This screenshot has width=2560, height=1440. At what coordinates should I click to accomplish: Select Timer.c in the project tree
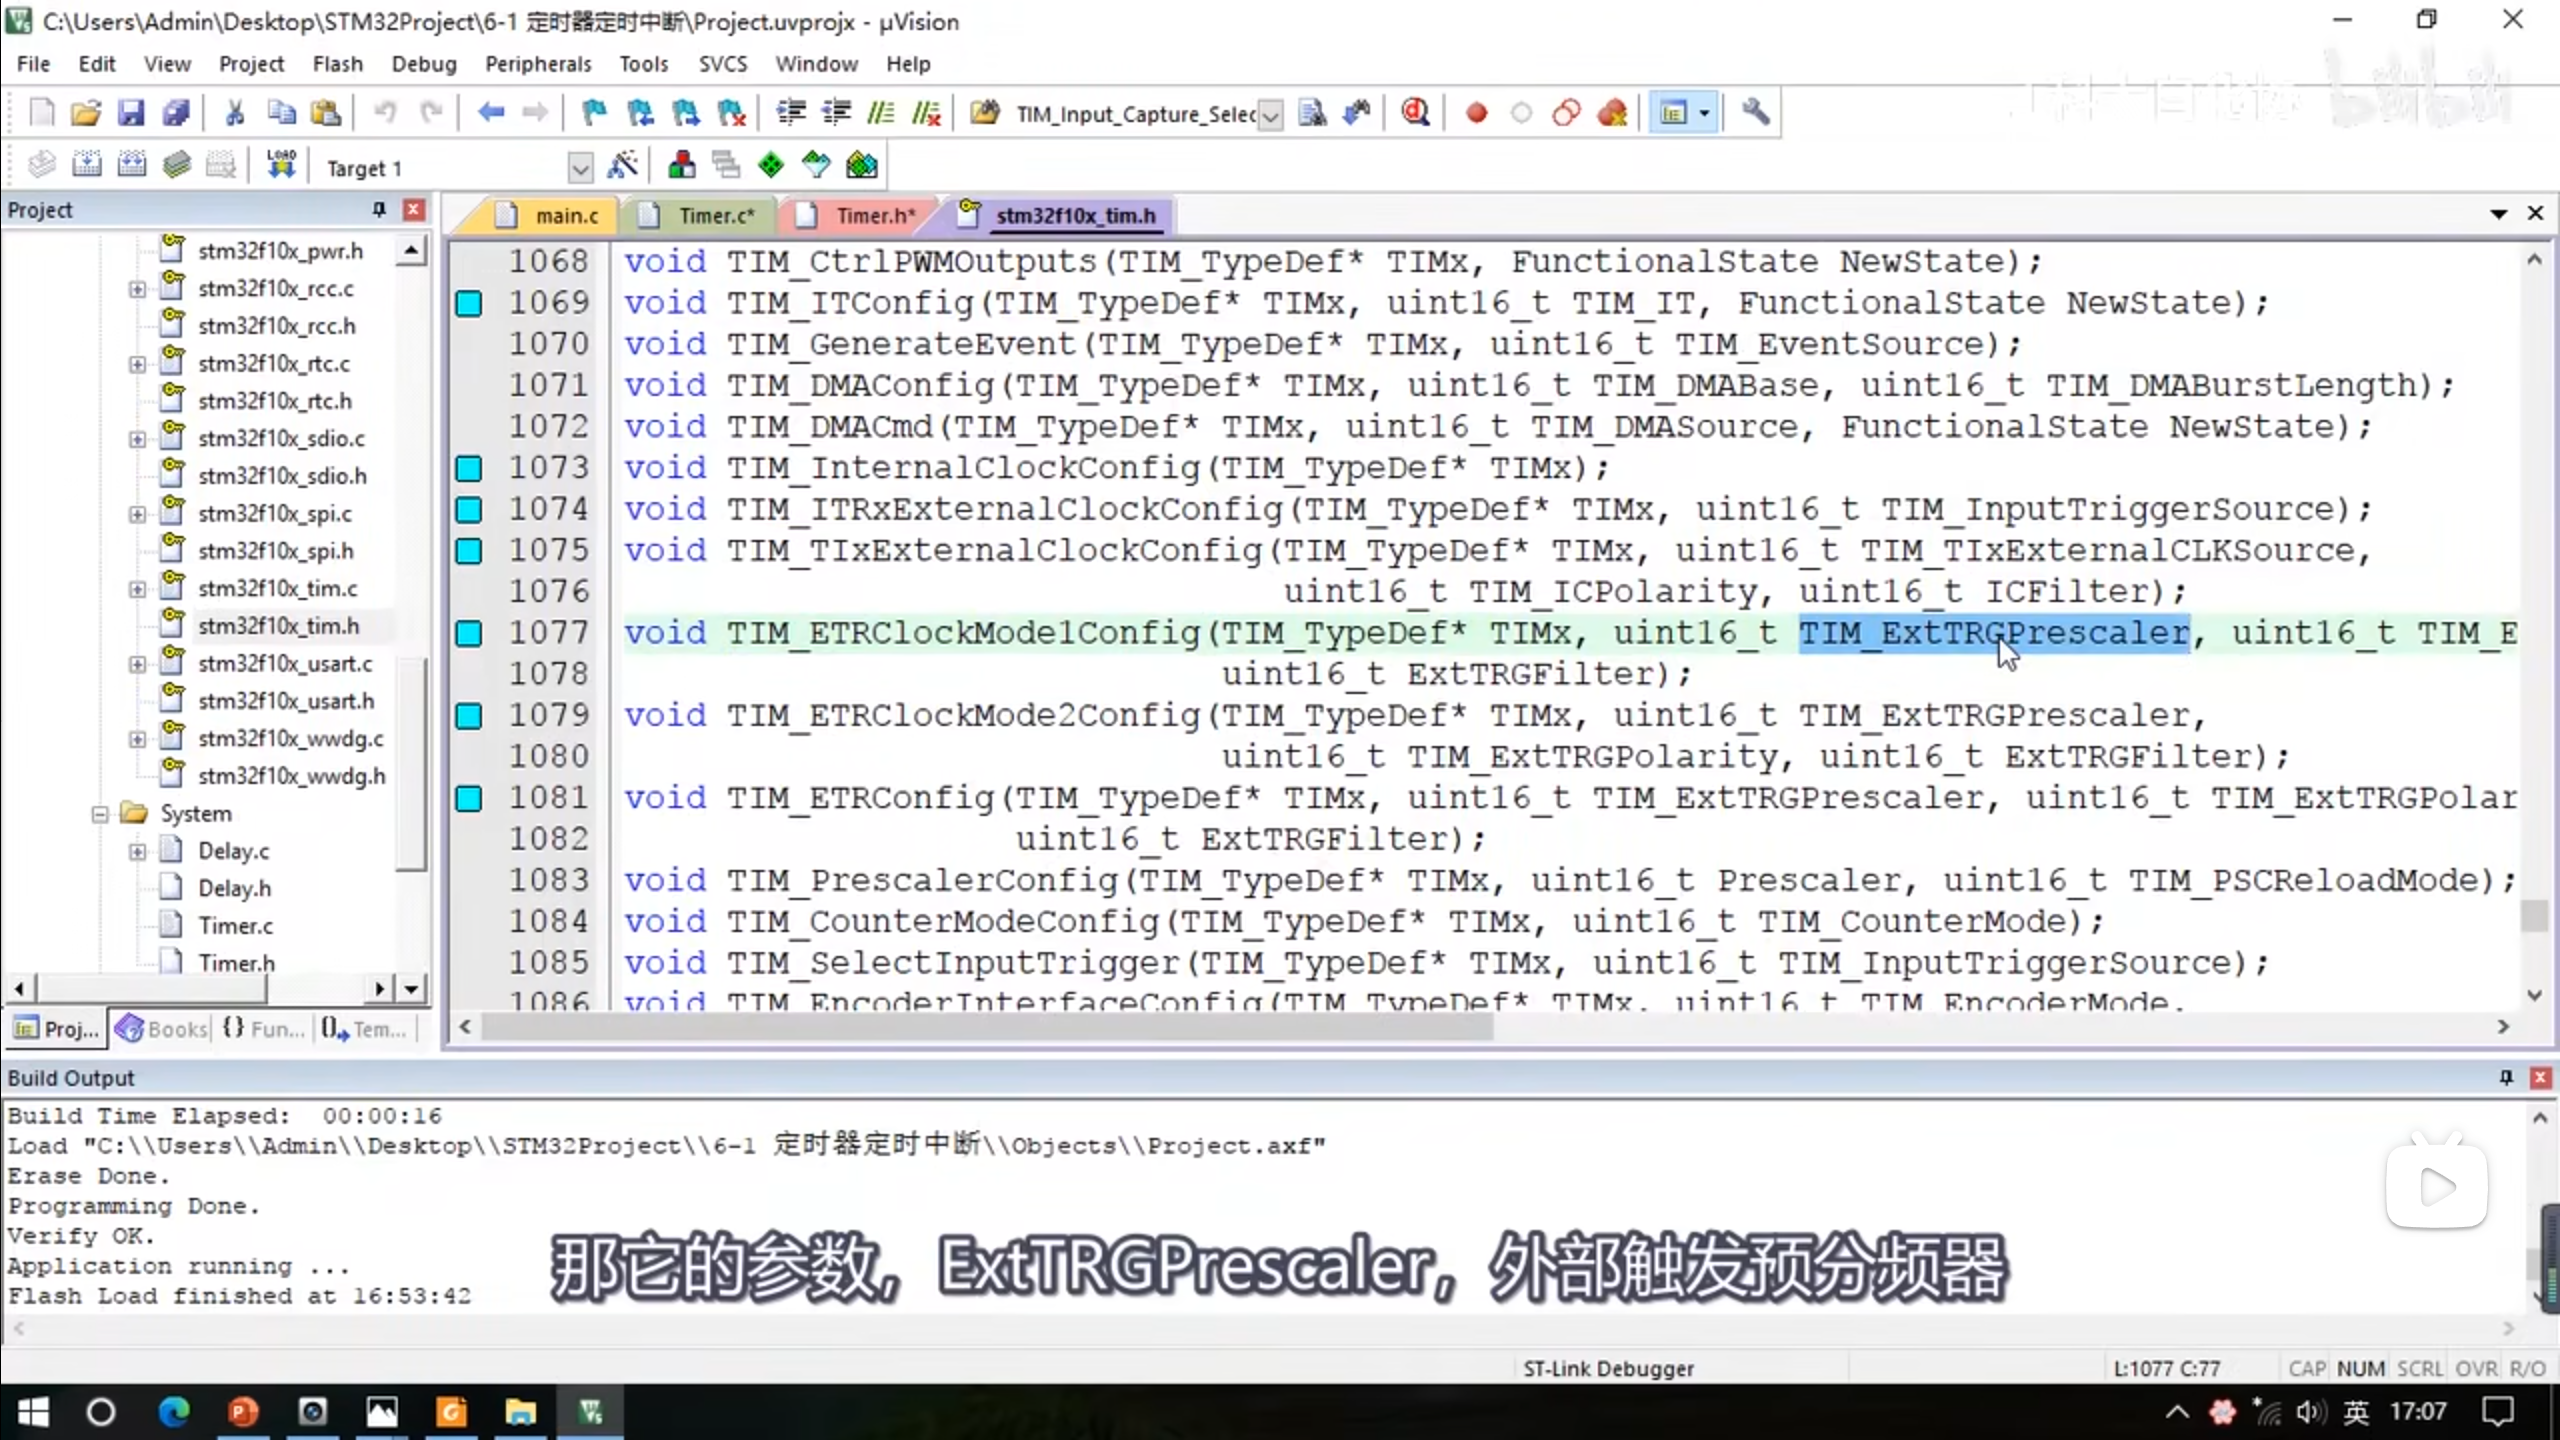coord(235,926)
